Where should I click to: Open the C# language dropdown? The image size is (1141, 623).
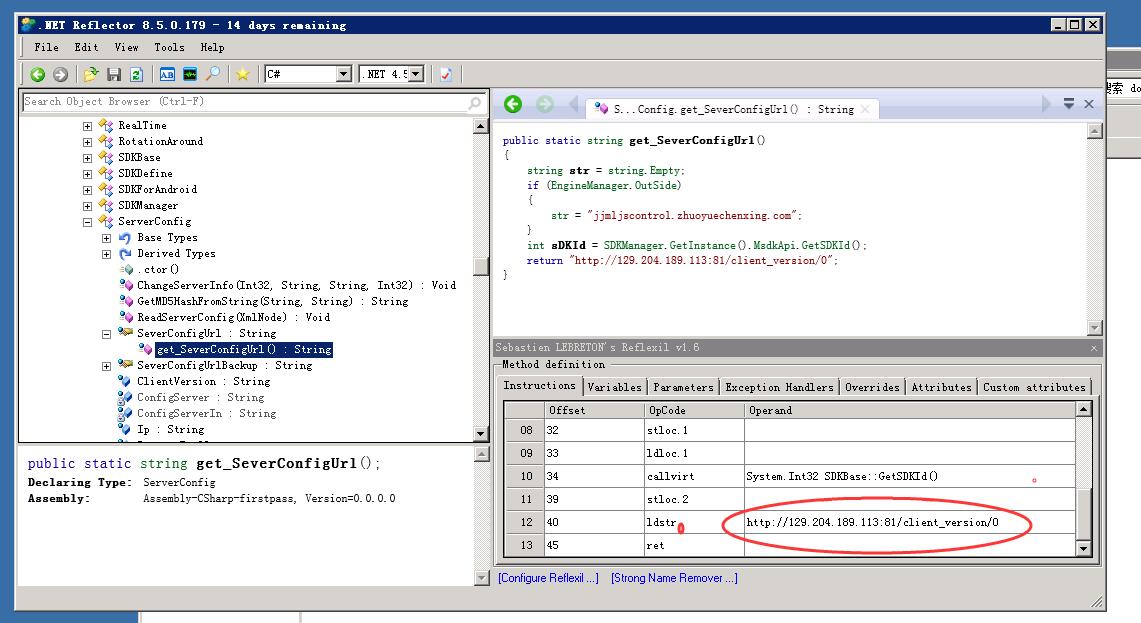point(343,74)
